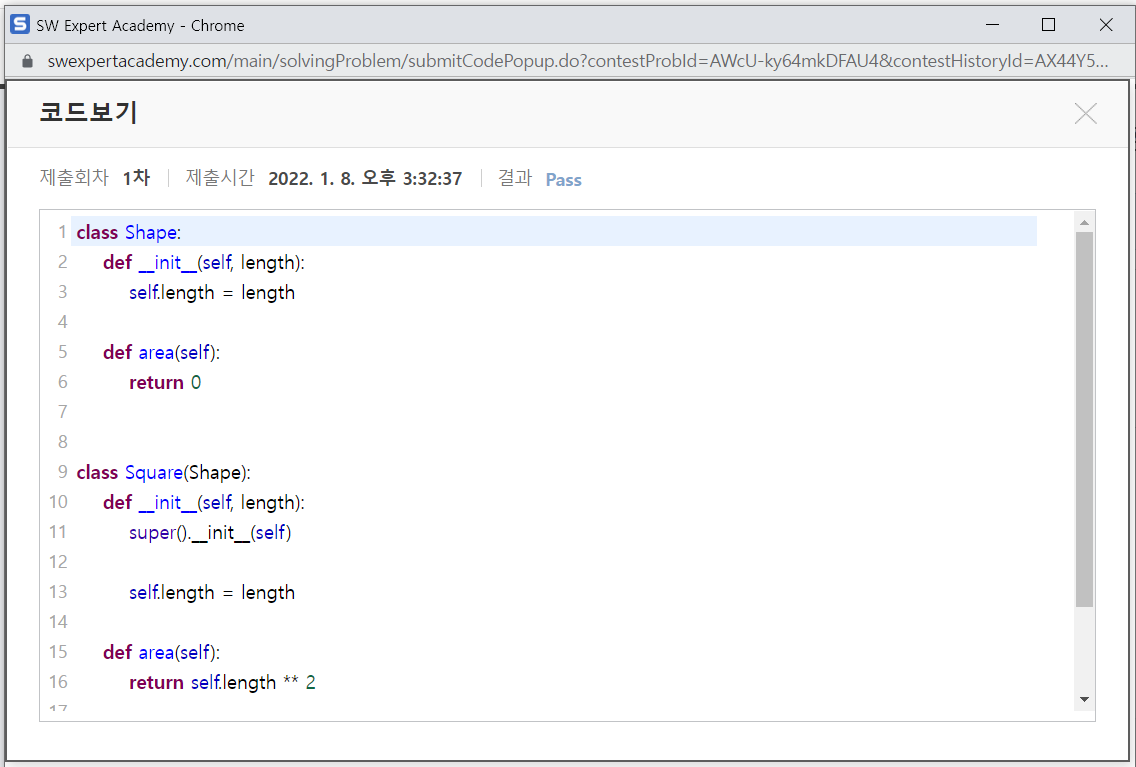Click the 코드보기 heading
The image size is (1136, 767).
88,112
